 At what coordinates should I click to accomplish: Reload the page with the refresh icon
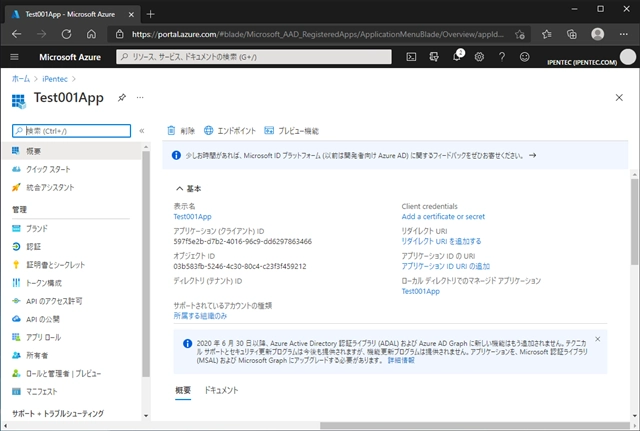coord(67,34)
